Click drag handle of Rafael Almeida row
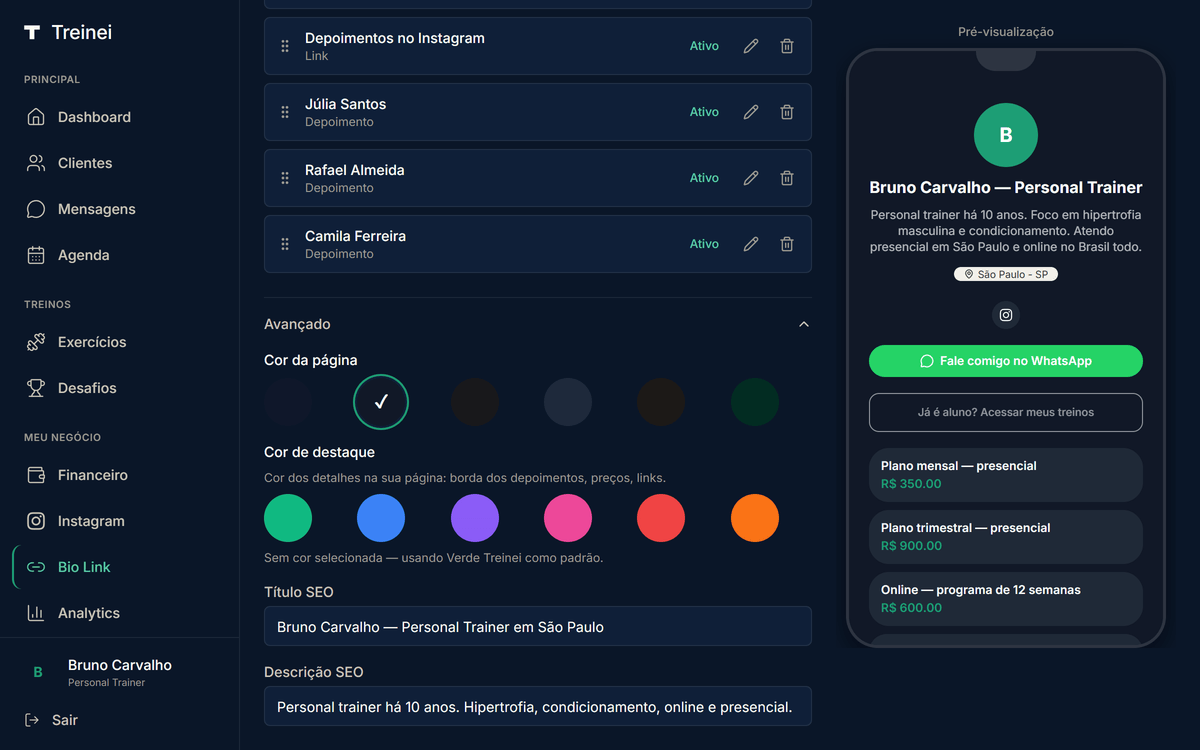Image resolution: width=1200 pixels, height=750 pixels. [285, 178]
